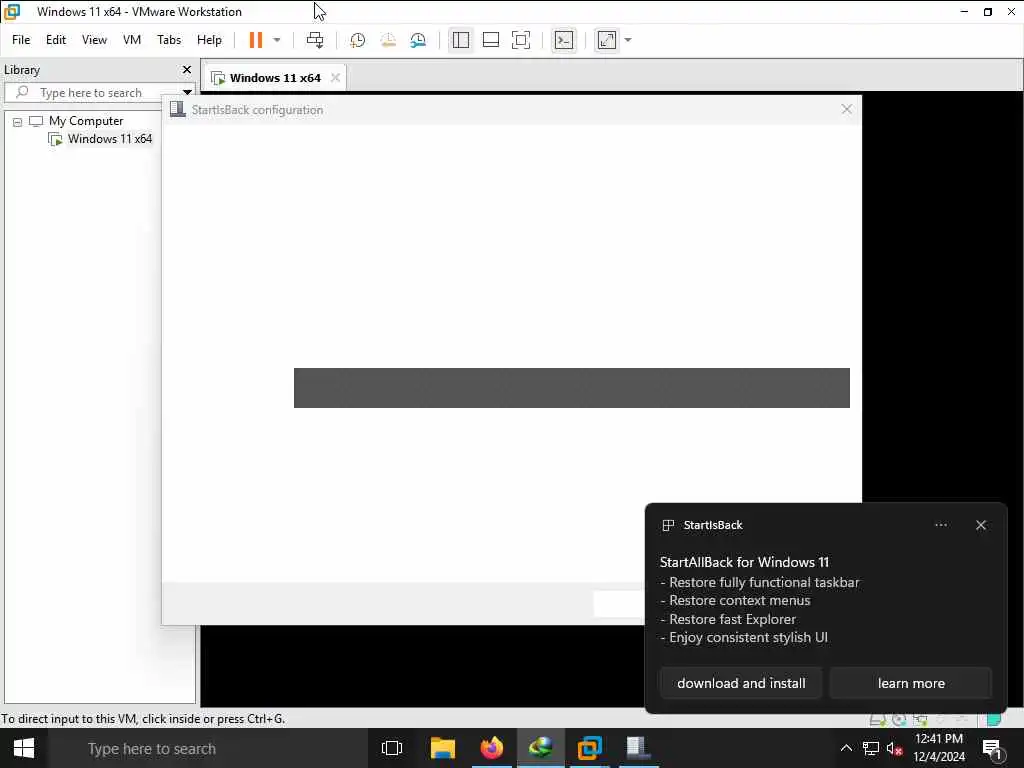The image size is (1024, 768).
Task: Open File Explorer from taskbar
Action: click(442, 748)
